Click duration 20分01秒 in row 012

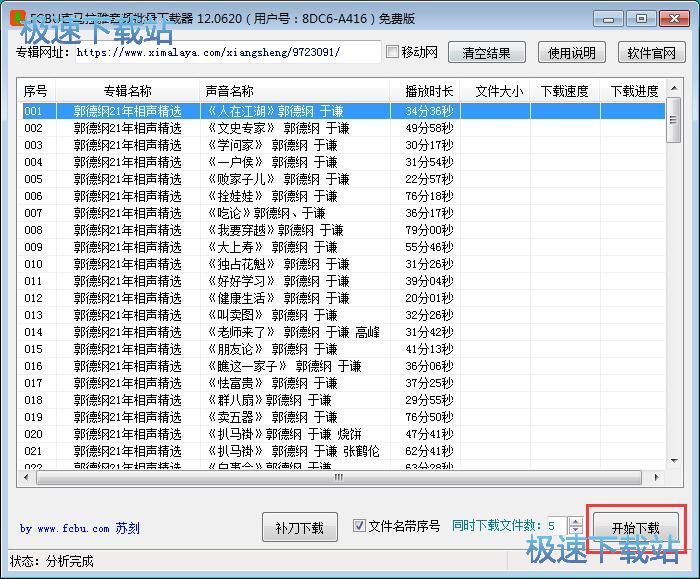(x=429, y=298)
